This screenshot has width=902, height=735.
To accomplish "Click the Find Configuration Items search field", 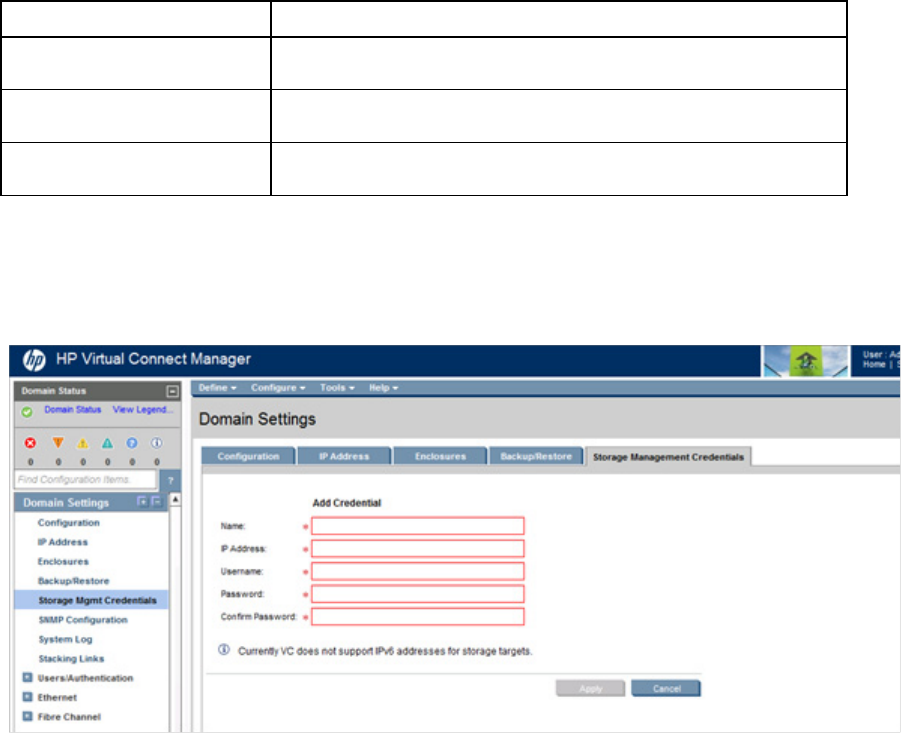I will [86, 480].
